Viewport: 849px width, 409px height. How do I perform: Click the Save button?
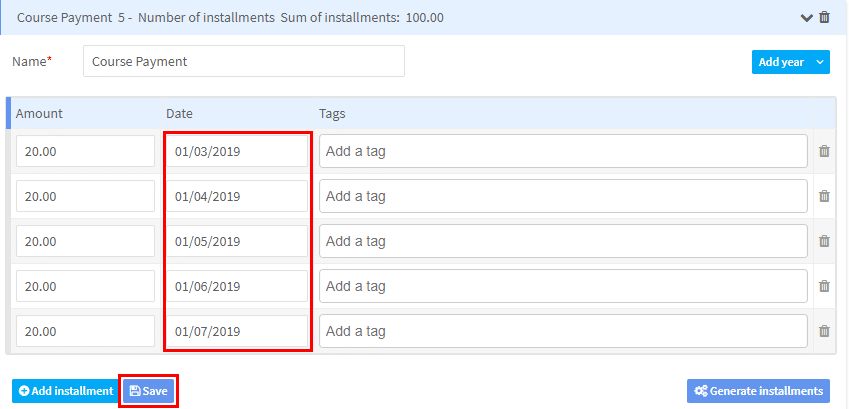149,391
